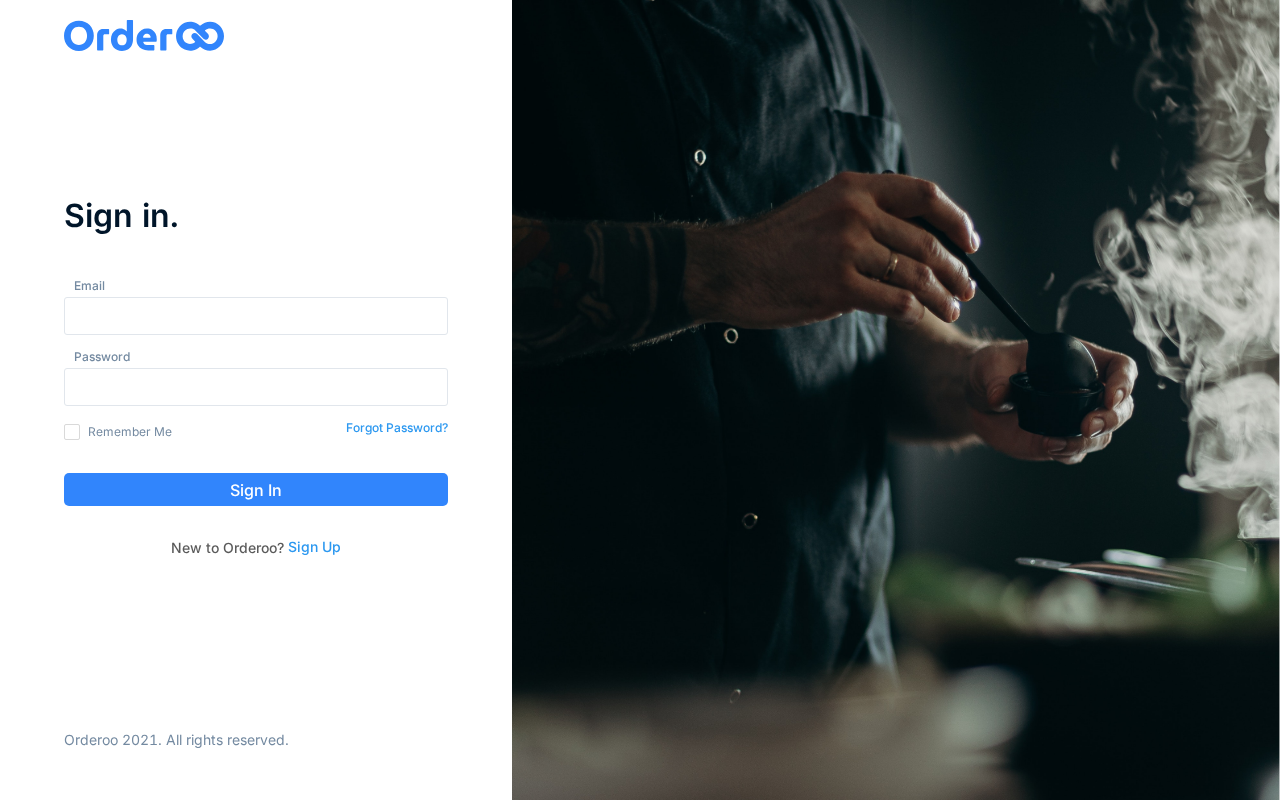1280x800 pixels.
Task: Click the "New to Orderoo?" text
Action: (227, 548)
